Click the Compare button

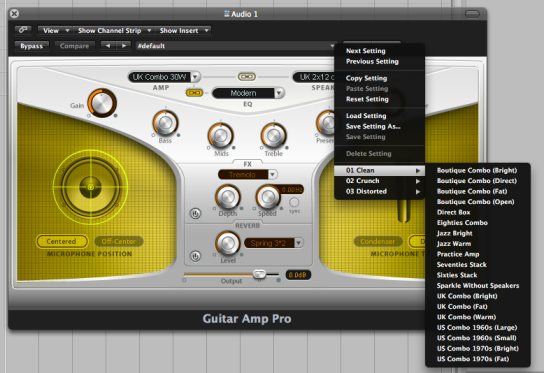click(x=74, y=46)
